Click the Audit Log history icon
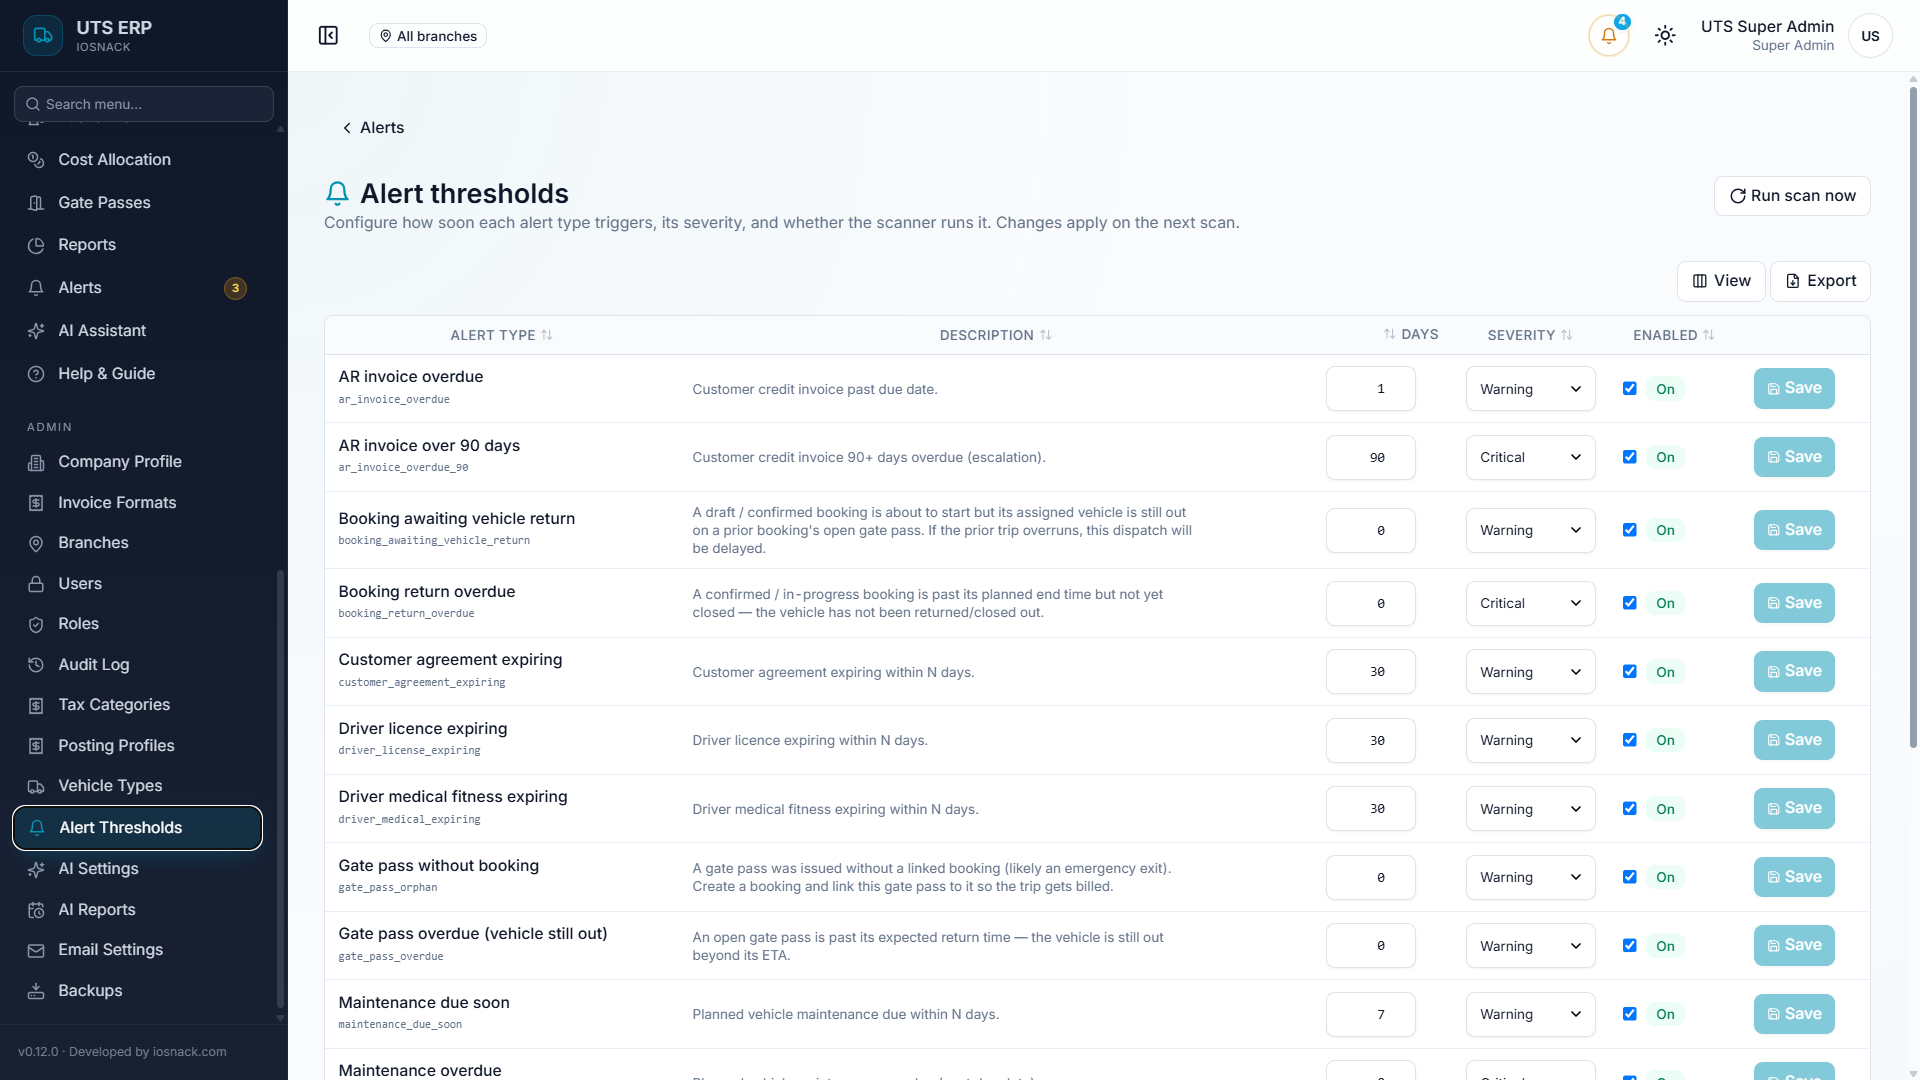The width and height of the screenshot is (1920, 1080). tap(36, 665)
